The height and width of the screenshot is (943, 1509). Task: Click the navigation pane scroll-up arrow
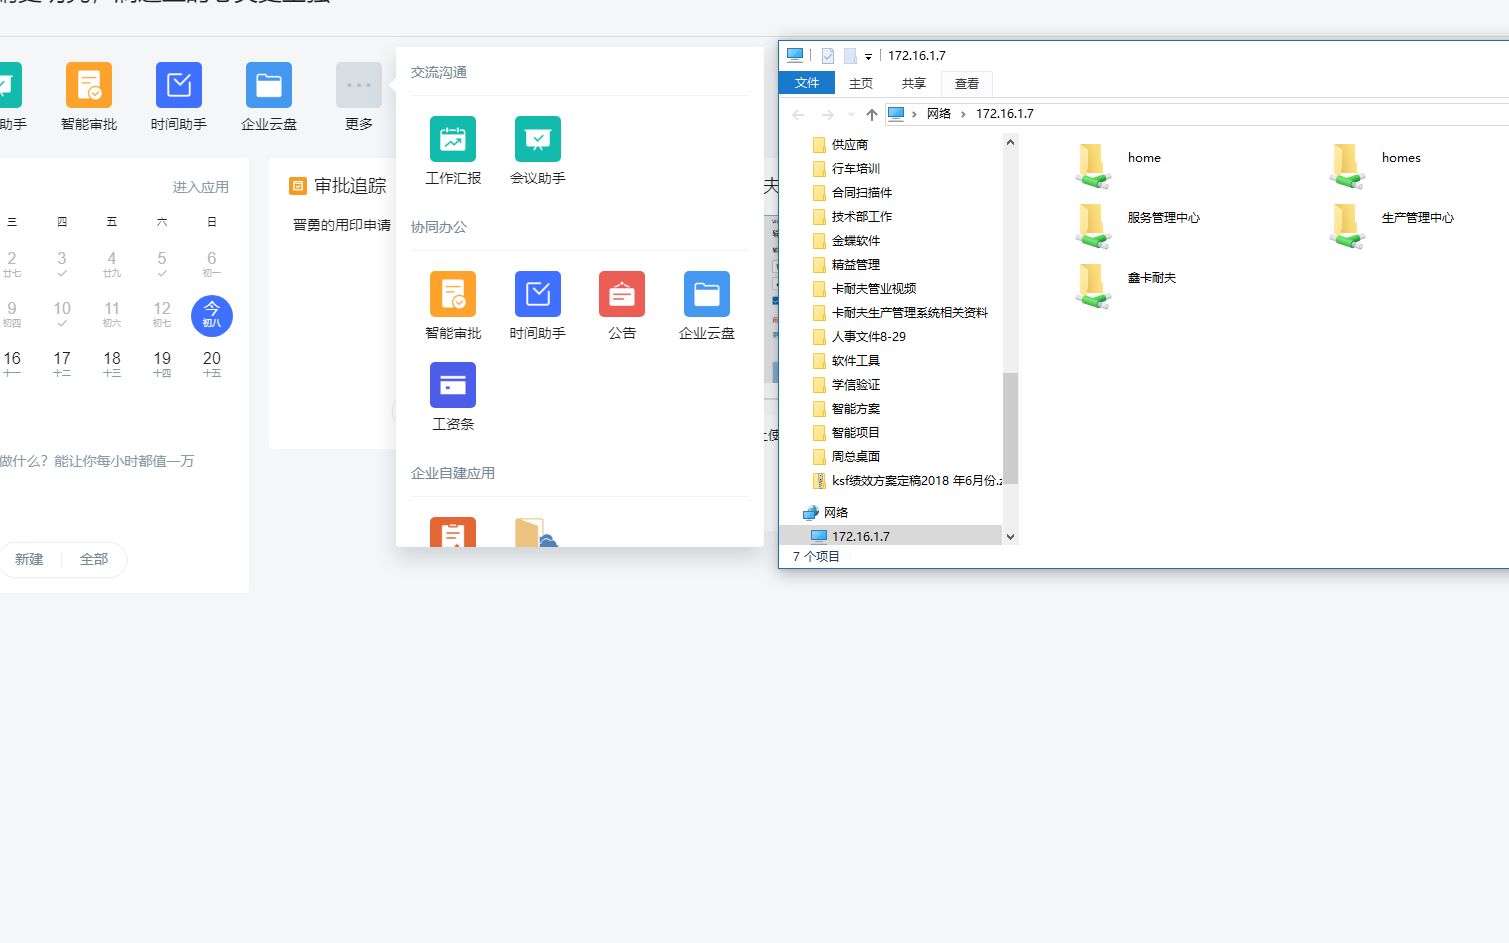[1010, 142]
